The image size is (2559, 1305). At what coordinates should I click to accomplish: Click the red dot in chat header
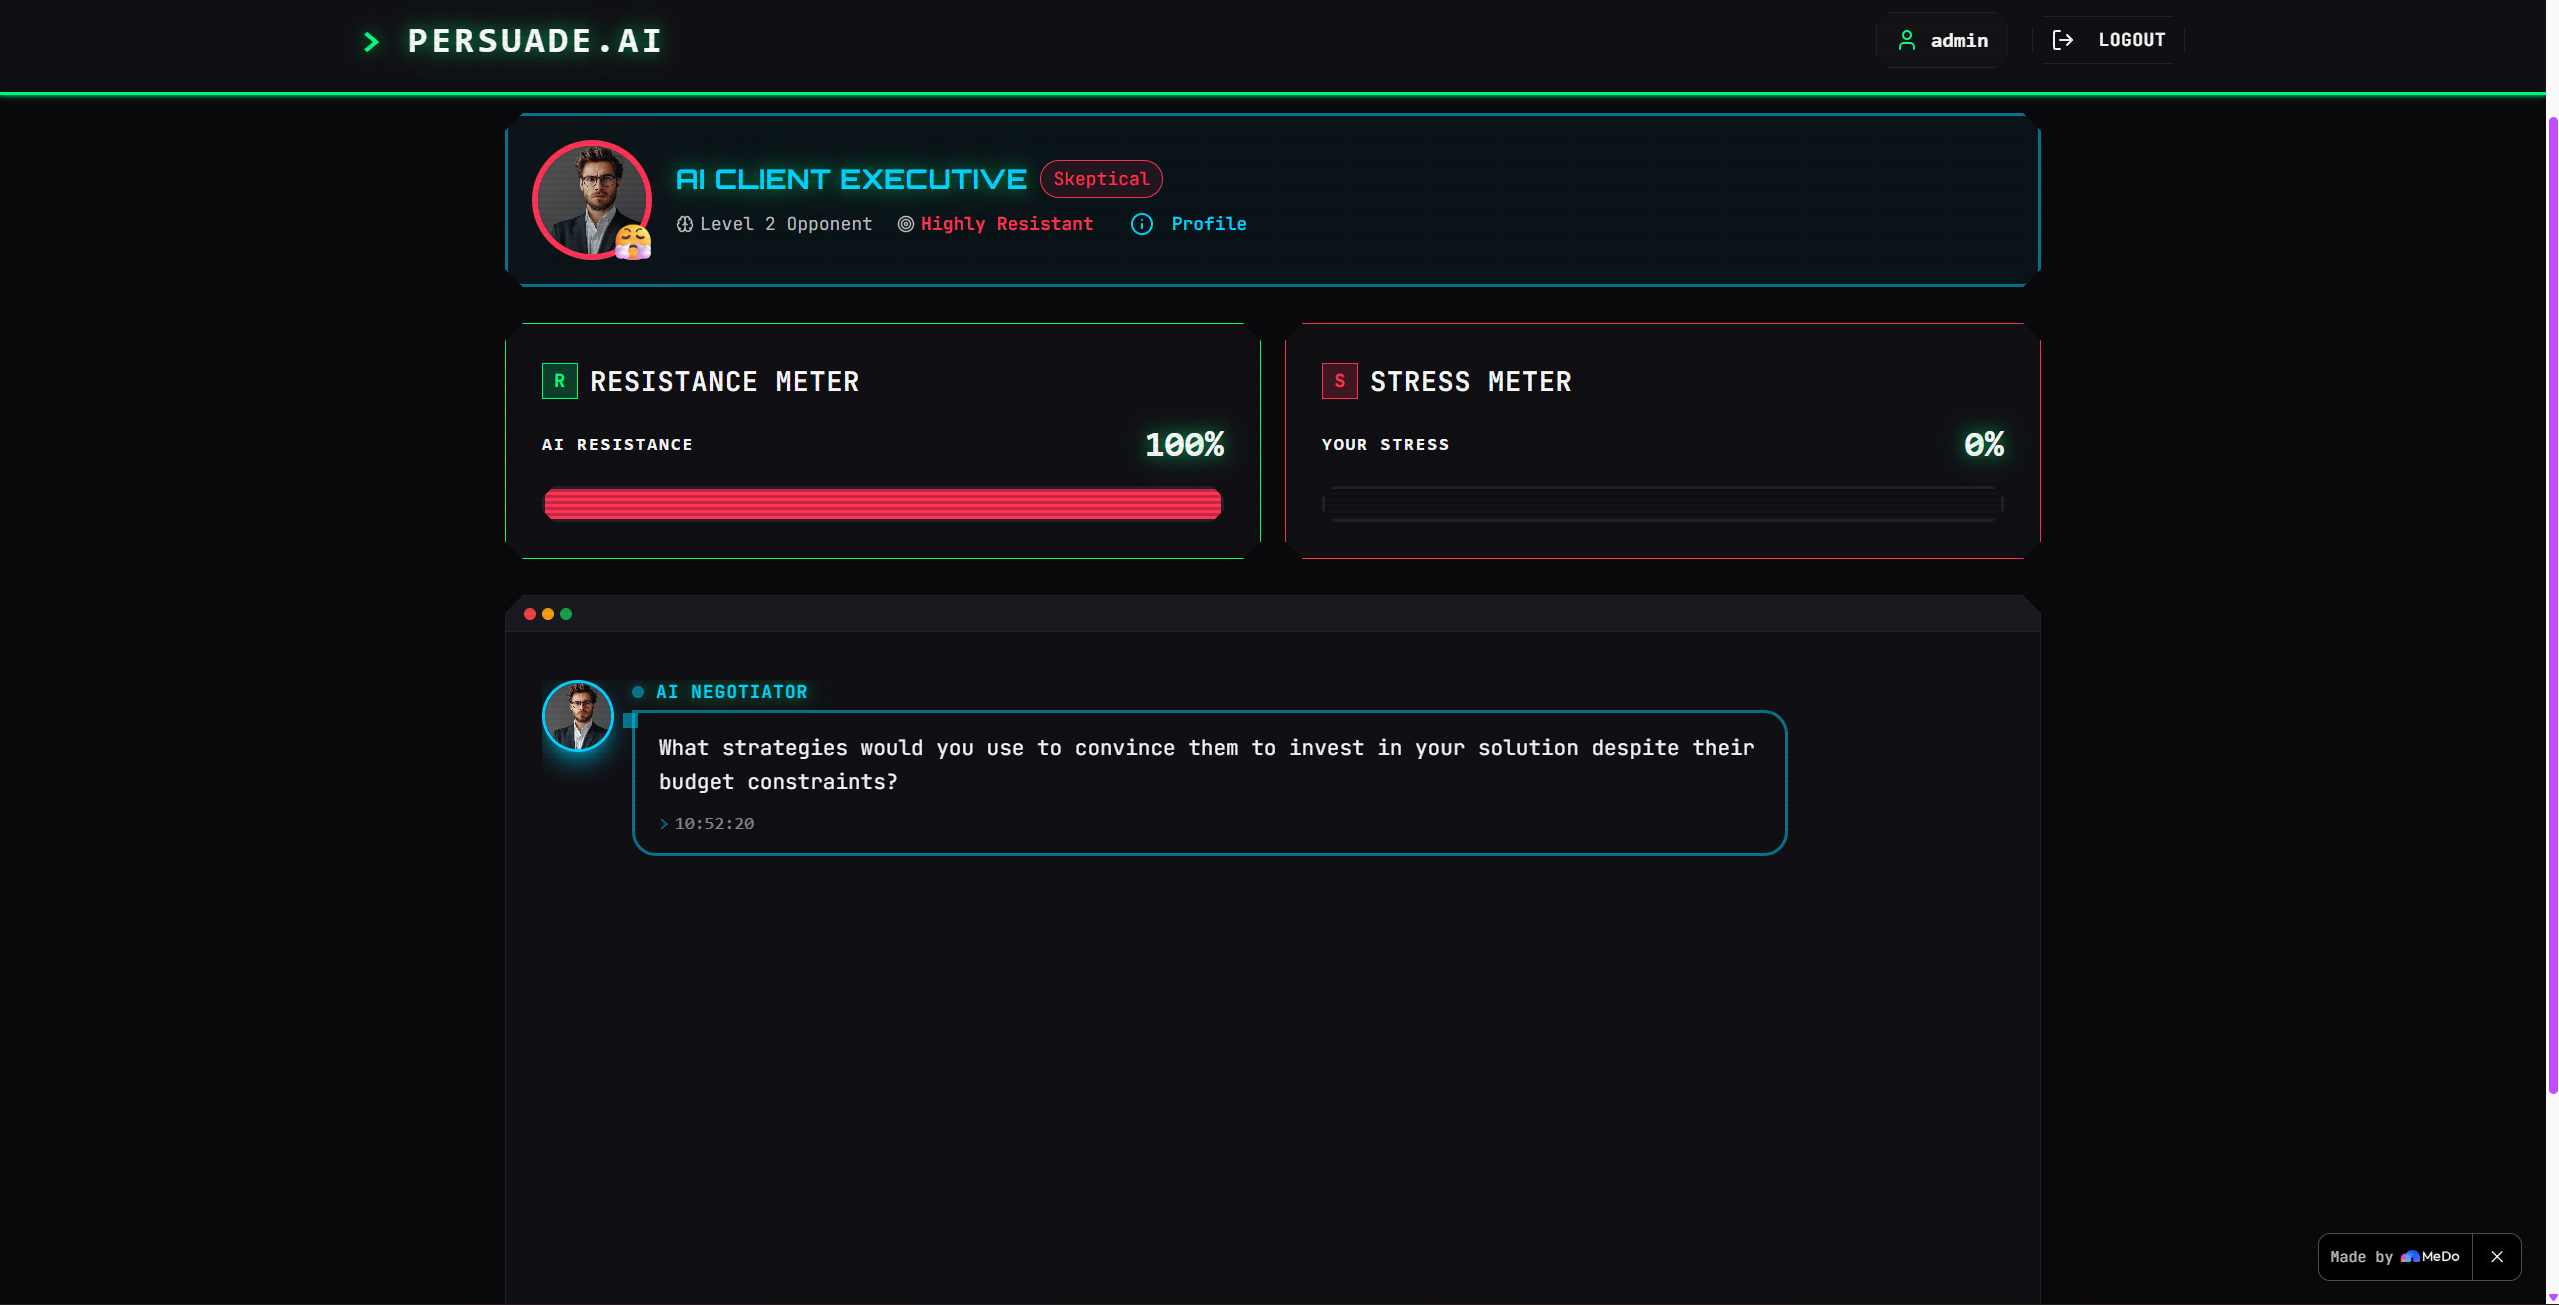coord(530,614)
